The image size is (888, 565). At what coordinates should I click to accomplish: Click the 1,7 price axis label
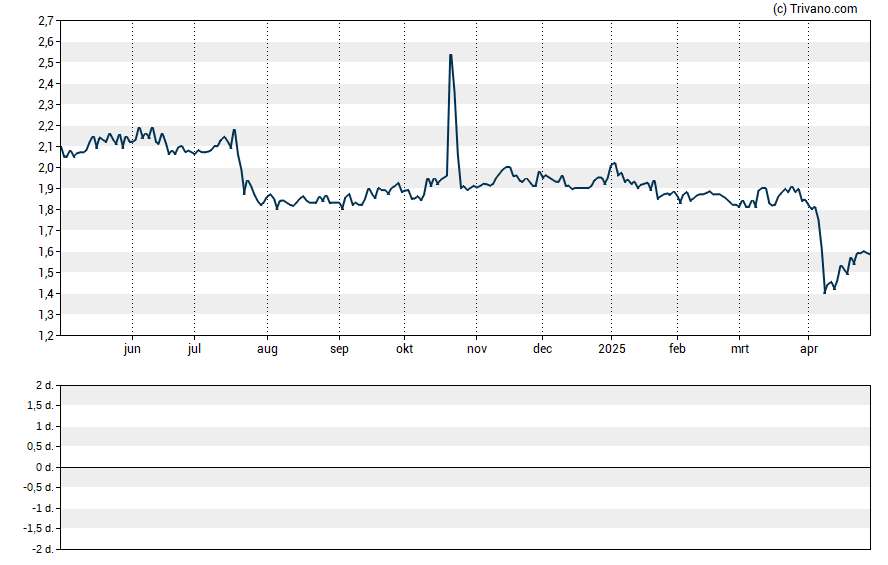46,231
